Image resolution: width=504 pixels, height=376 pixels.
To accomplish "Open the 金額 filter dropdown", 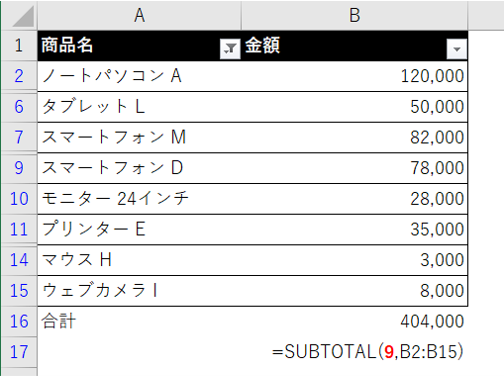I will [x=457, y=49].
